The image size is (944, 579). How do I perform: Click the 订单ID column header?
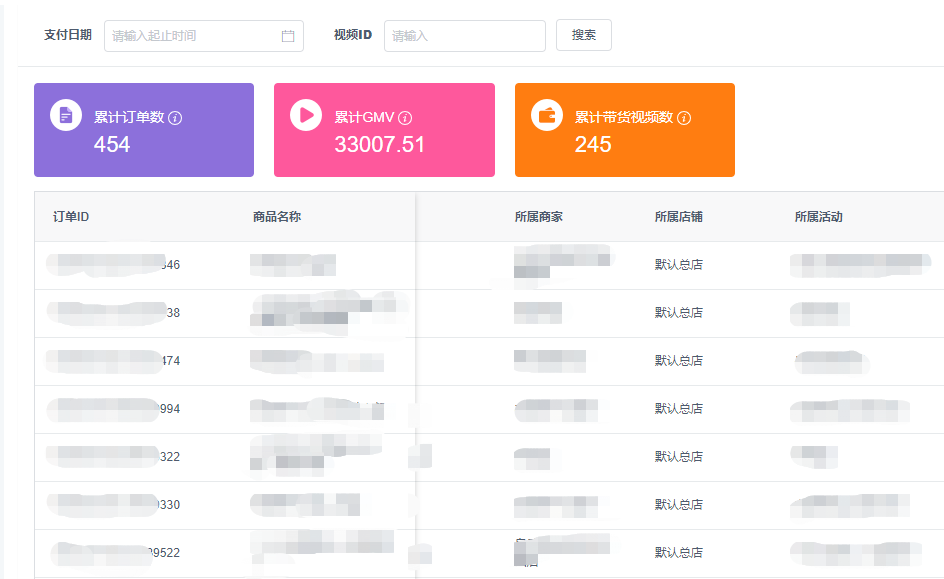pyautogui.click(x=71, y=217)
